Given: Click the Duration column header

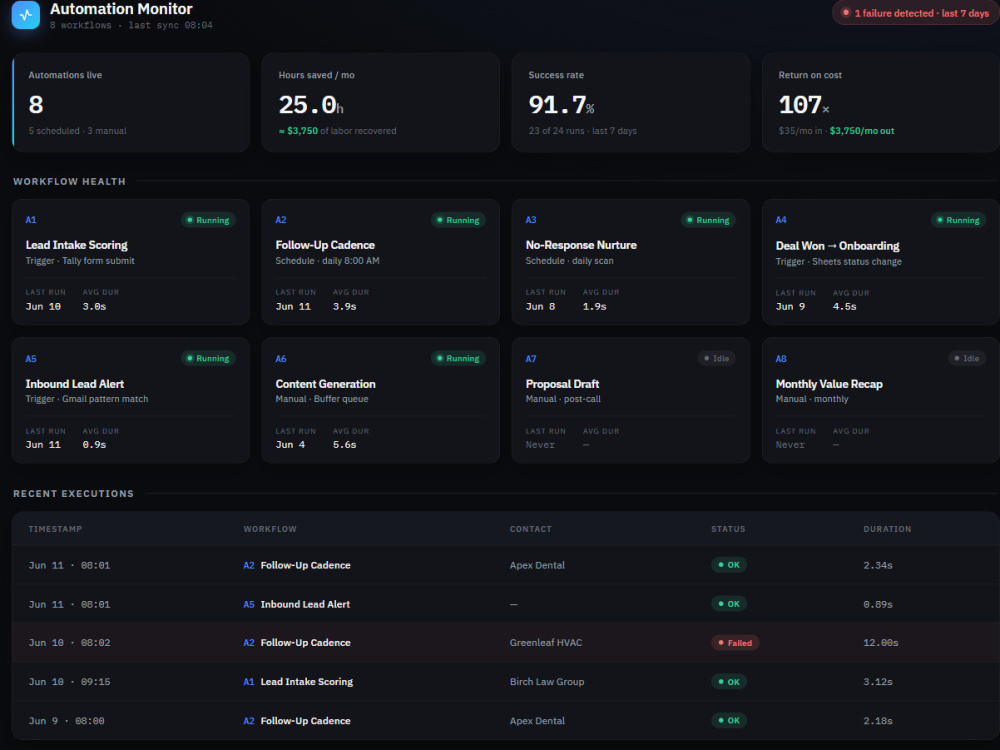Looking at the screenshot, I should (887, 529).
